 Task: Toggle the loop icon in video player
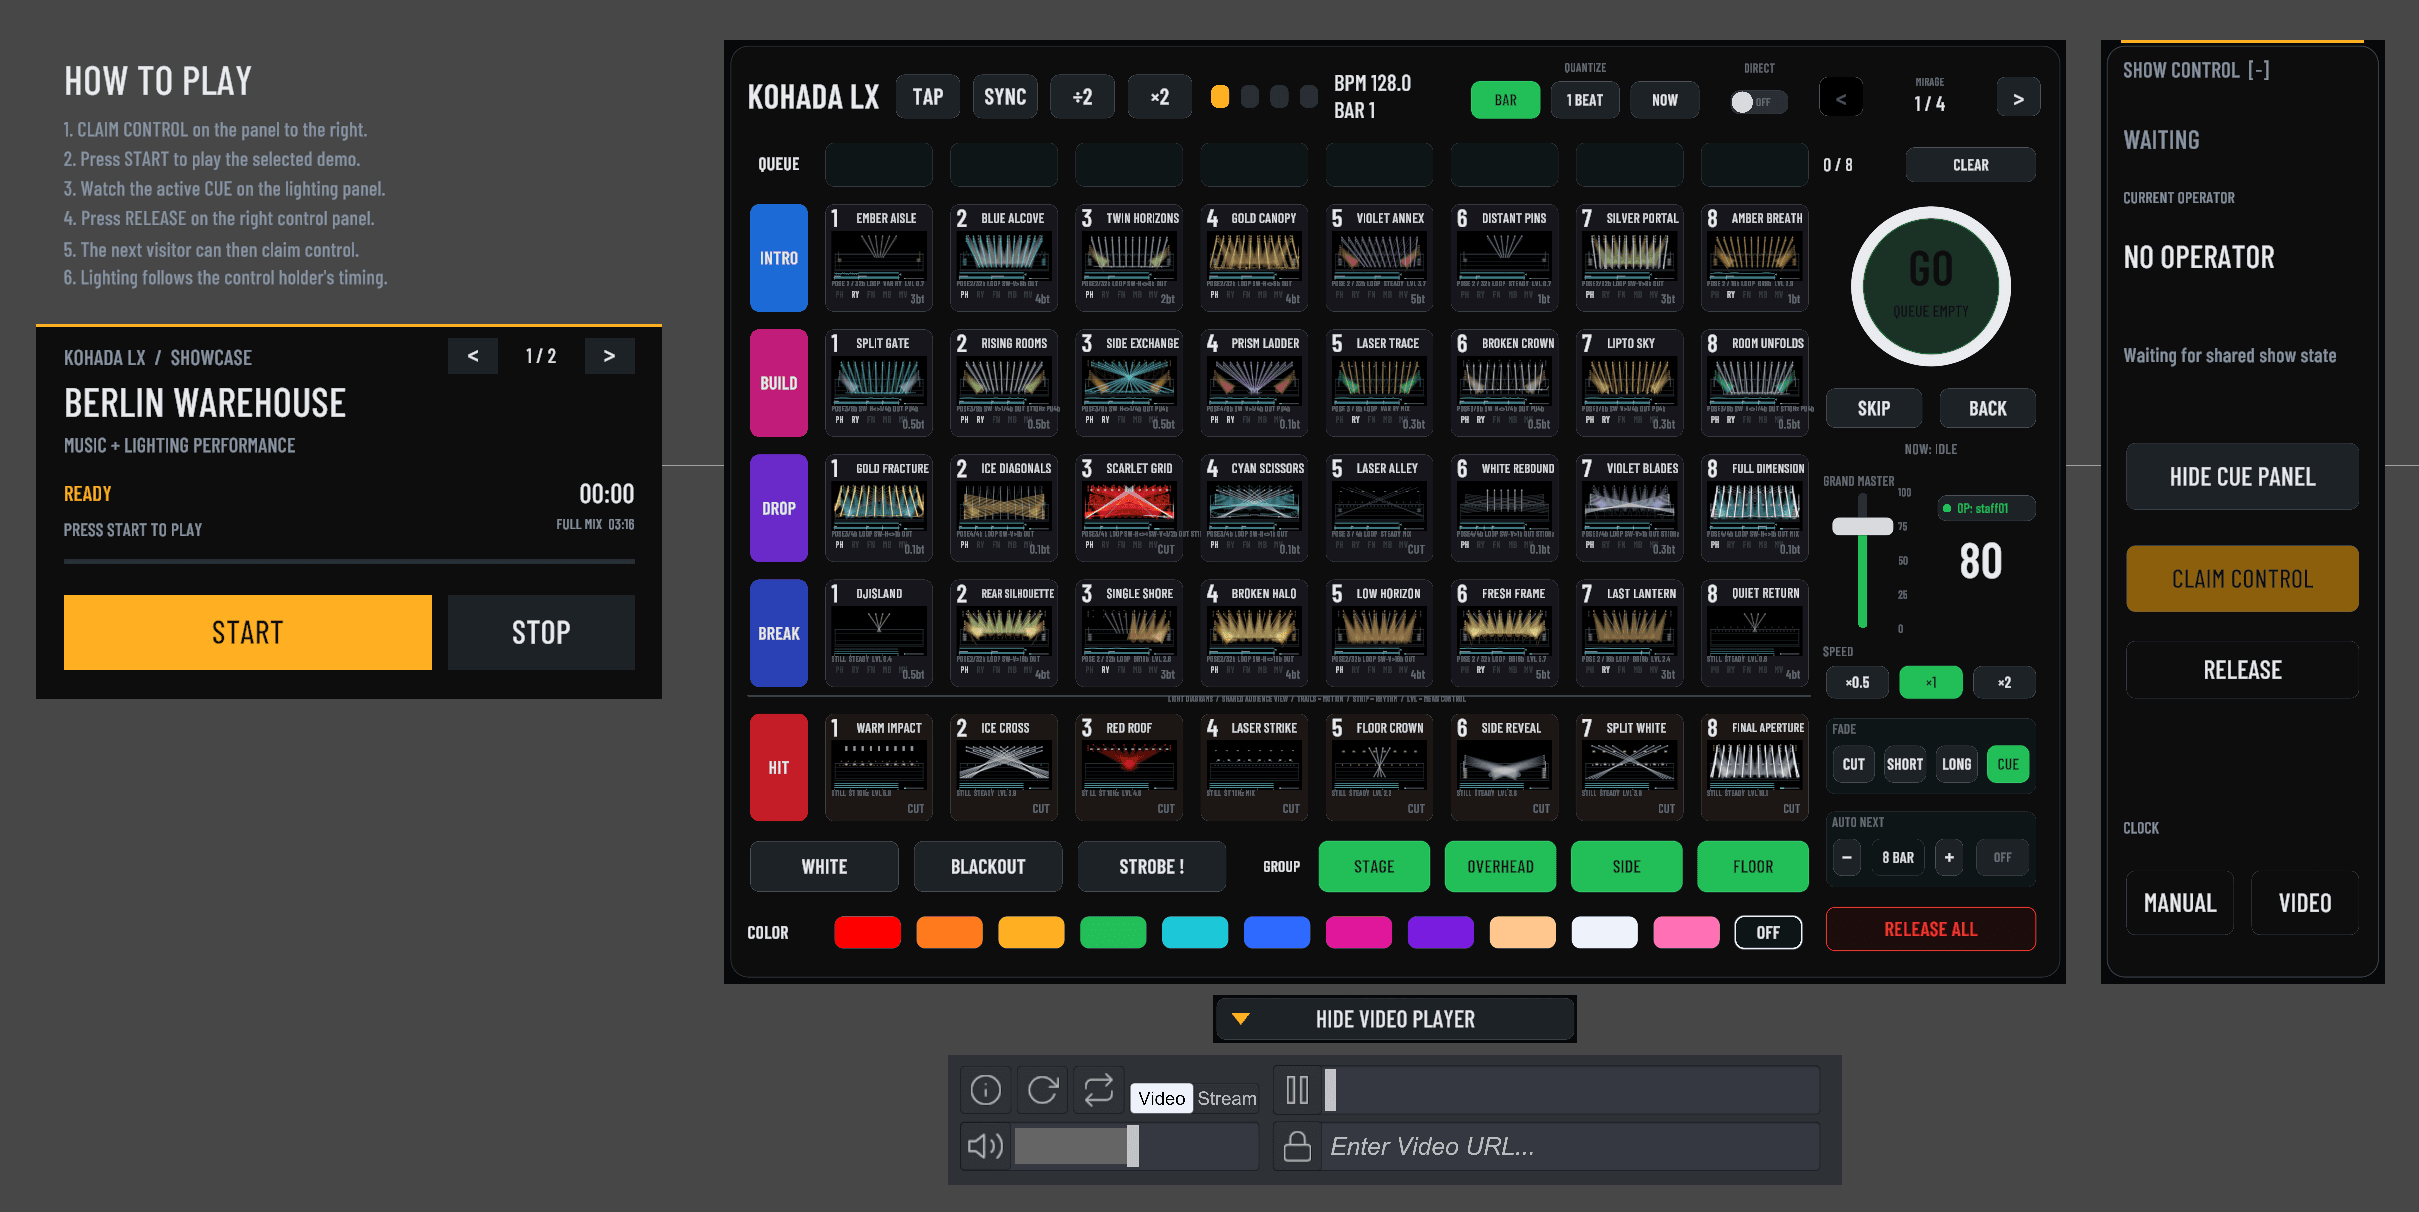[1098, 1090]
